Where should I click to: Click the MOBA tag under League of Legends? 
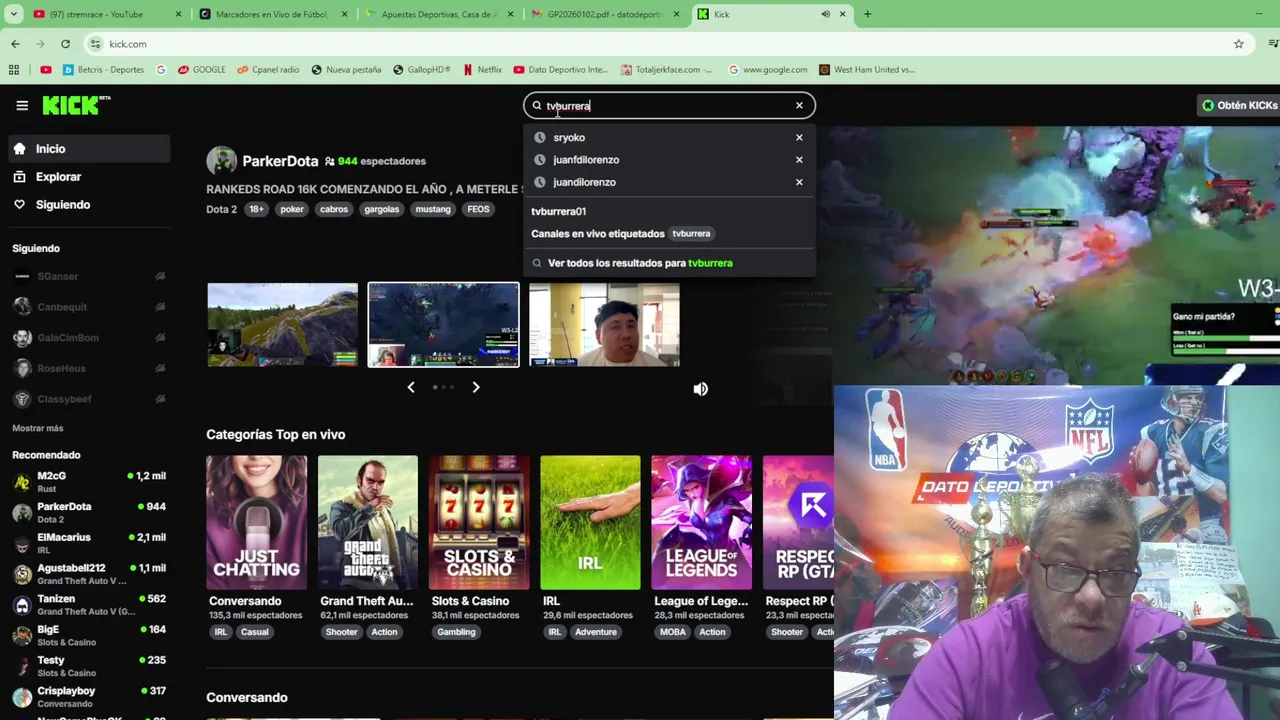(x=673, y=632)
